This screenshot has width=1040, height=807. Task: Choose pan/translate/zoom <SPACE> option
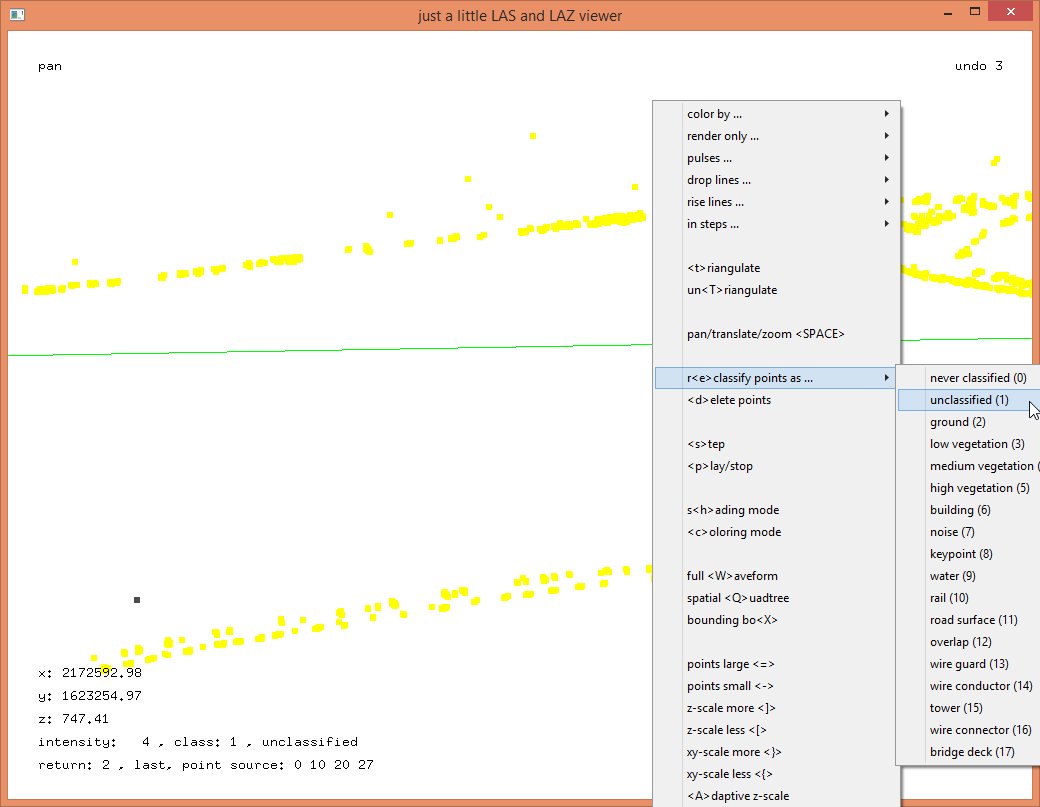[x=765, y=334]
